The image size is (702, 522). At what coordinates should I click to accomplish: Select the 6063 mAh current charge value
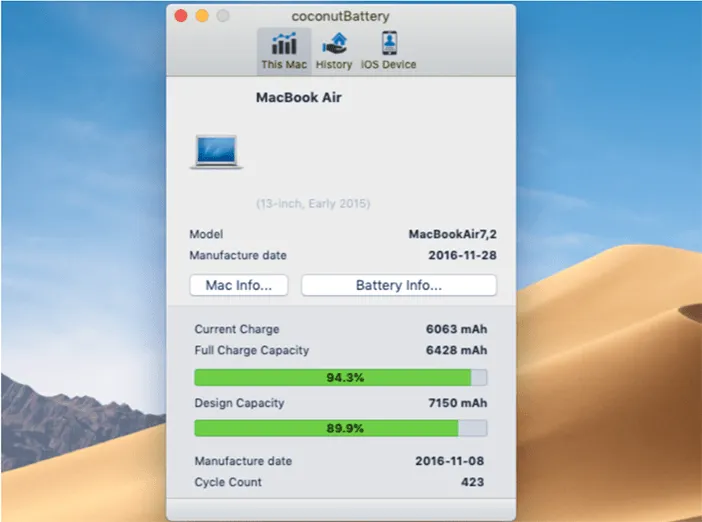456,329
